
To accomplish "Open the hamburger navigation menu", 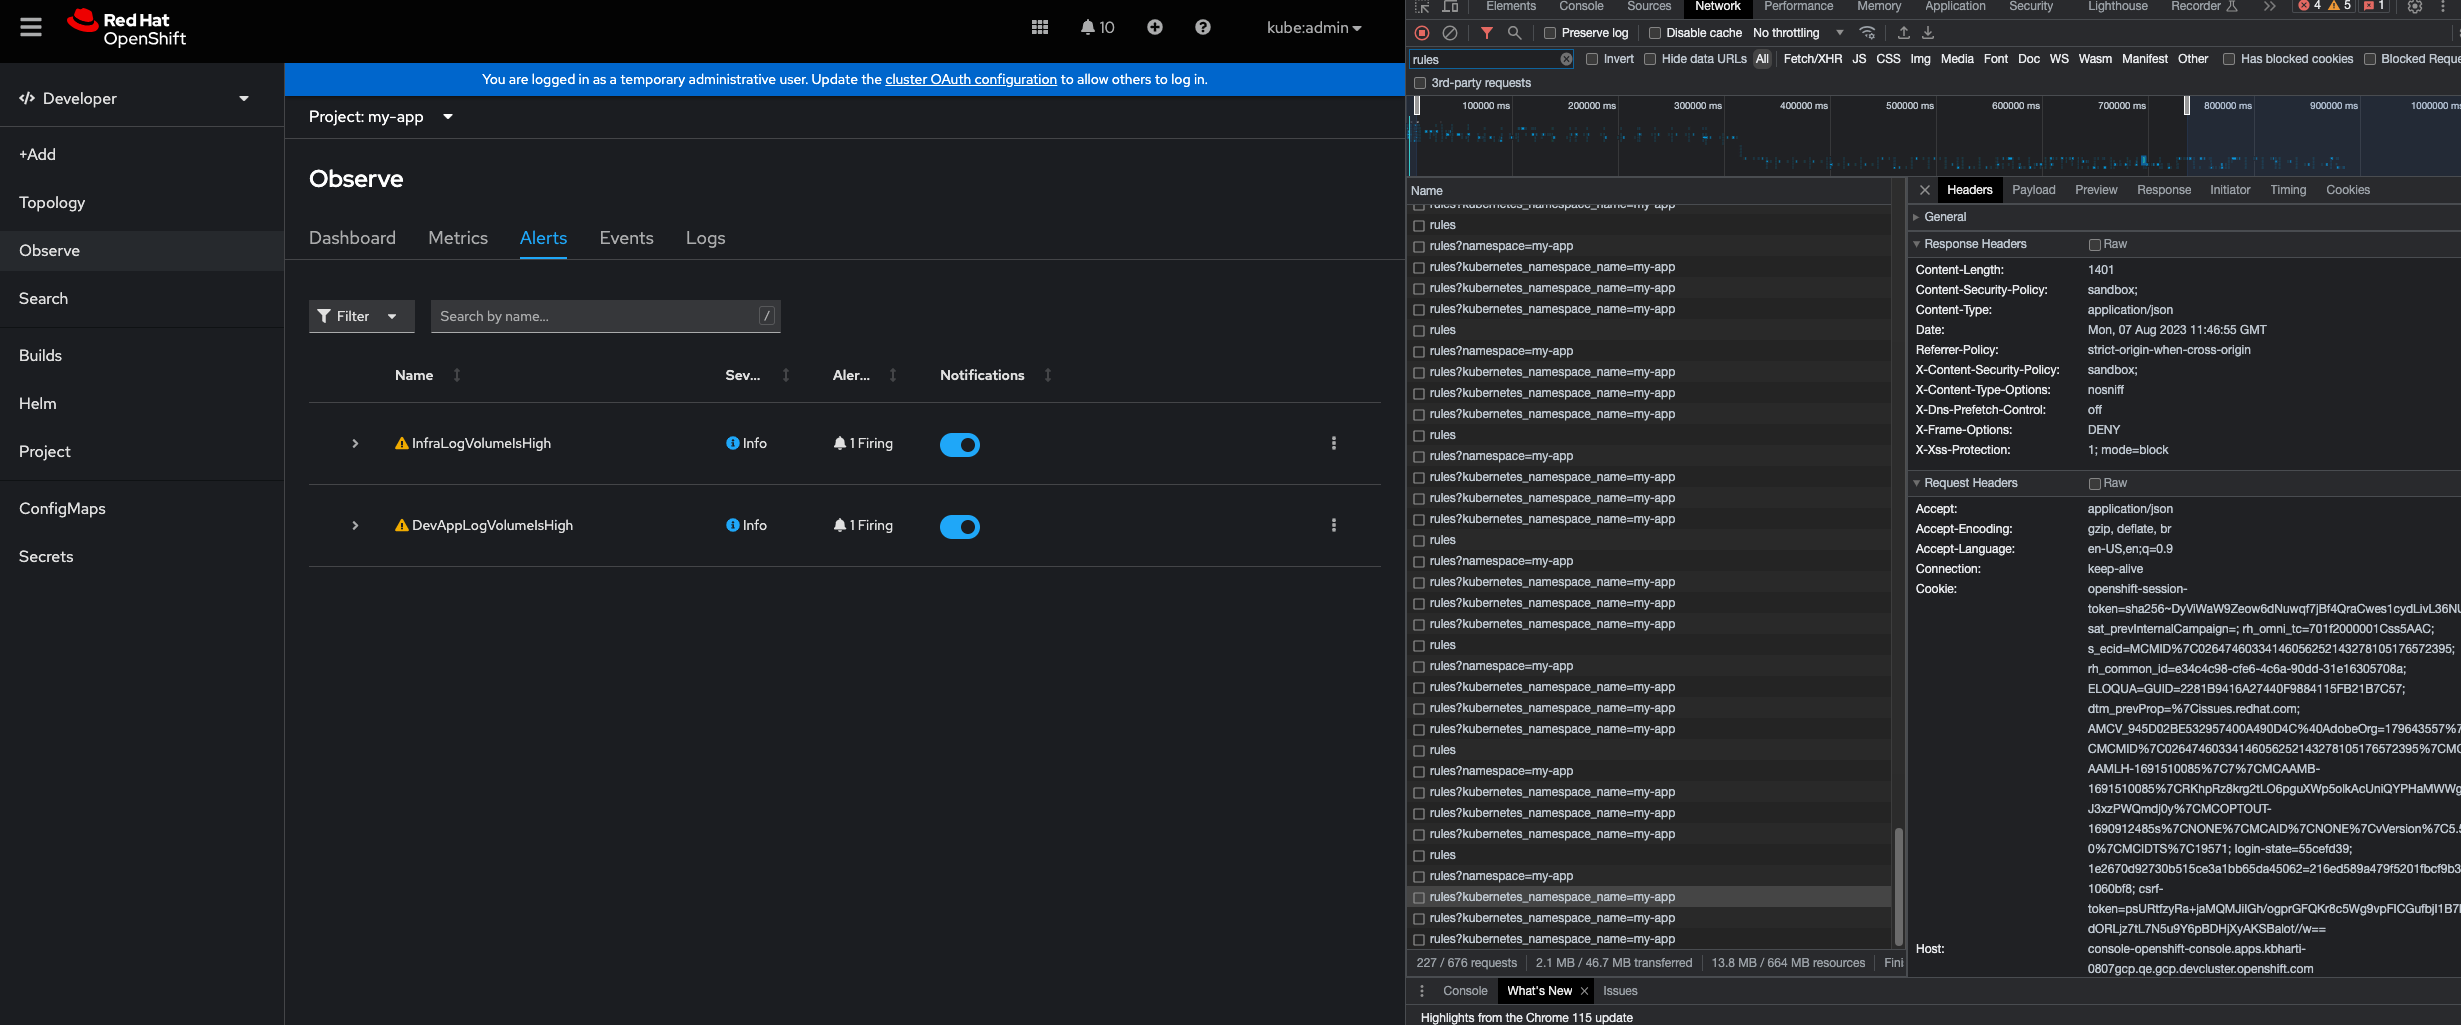I will [x=31, y=28].
